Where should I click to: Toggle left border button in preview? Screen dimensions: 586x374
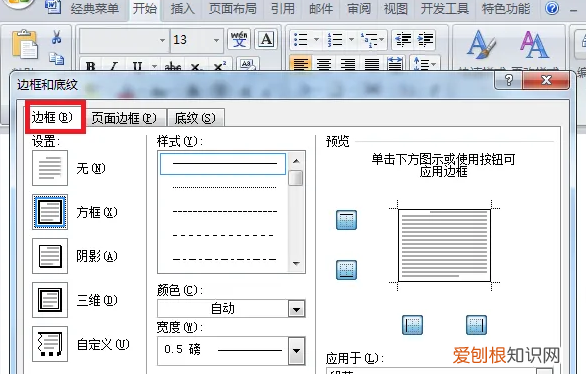tap(412, 325)
